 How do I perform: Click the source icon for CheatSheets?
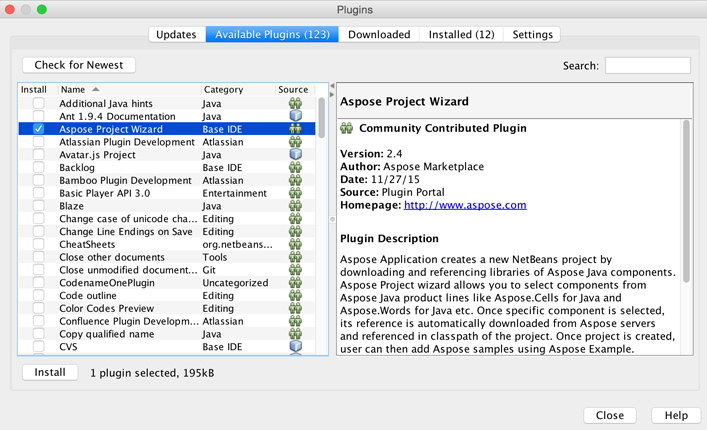295,245
